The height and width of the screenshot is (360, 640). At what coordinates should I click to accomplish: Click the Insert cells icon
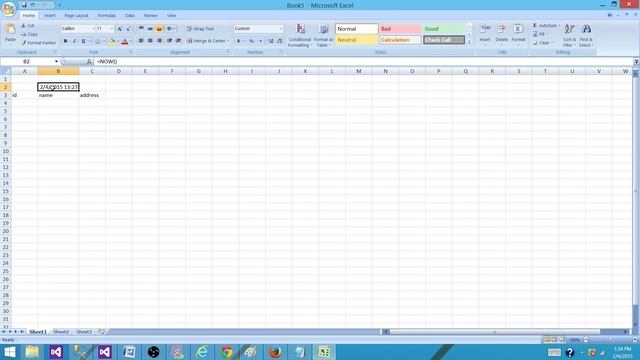point(485,29)
